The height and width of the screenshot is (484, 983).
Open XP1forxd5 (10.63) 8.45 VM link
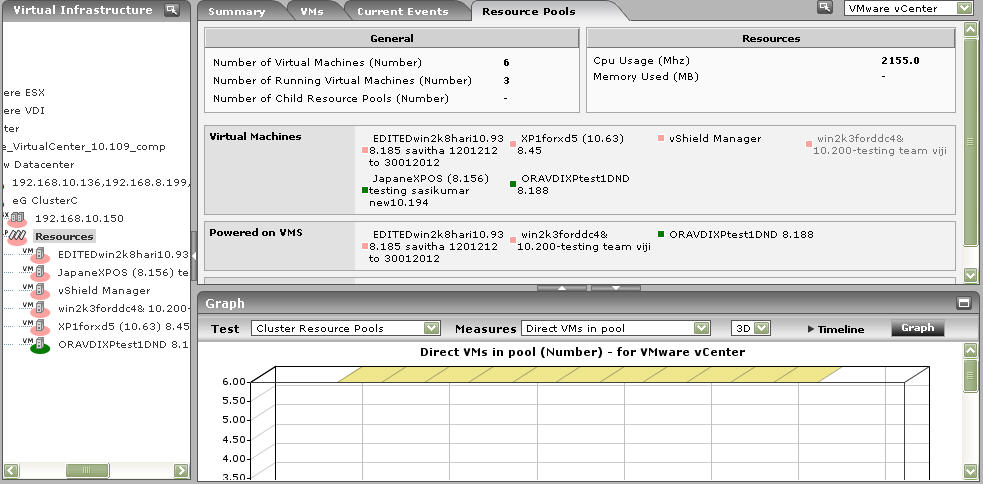coord(570,144)
